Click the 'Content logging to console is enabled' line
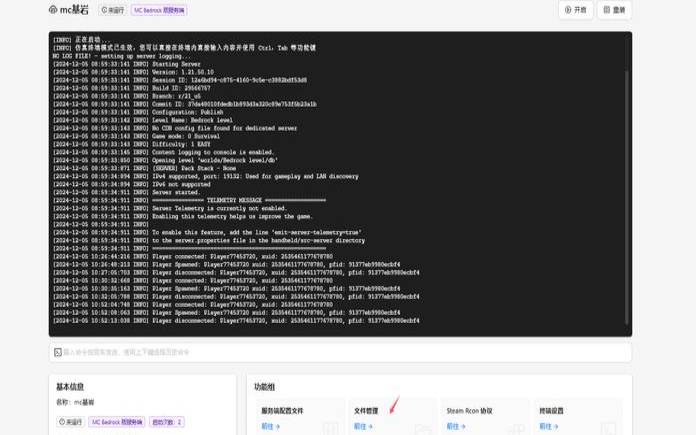 (163, 152)
